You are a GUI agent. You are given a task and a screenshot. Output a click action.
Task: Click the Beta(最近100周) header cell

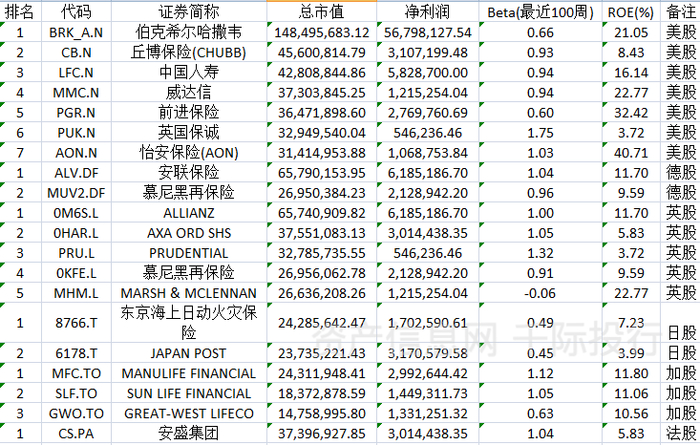540,12
